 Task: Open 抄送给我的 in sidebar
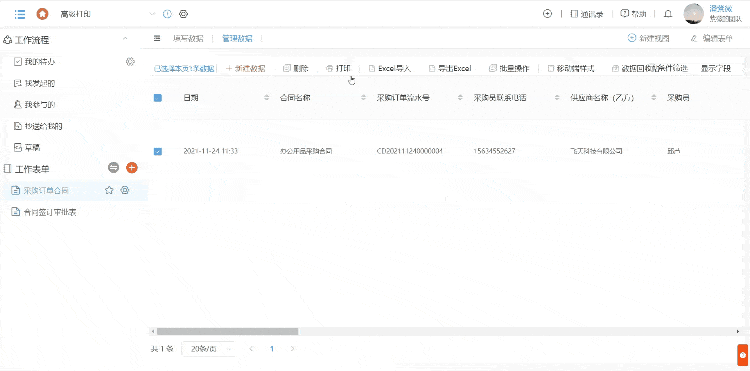point(38,126)
